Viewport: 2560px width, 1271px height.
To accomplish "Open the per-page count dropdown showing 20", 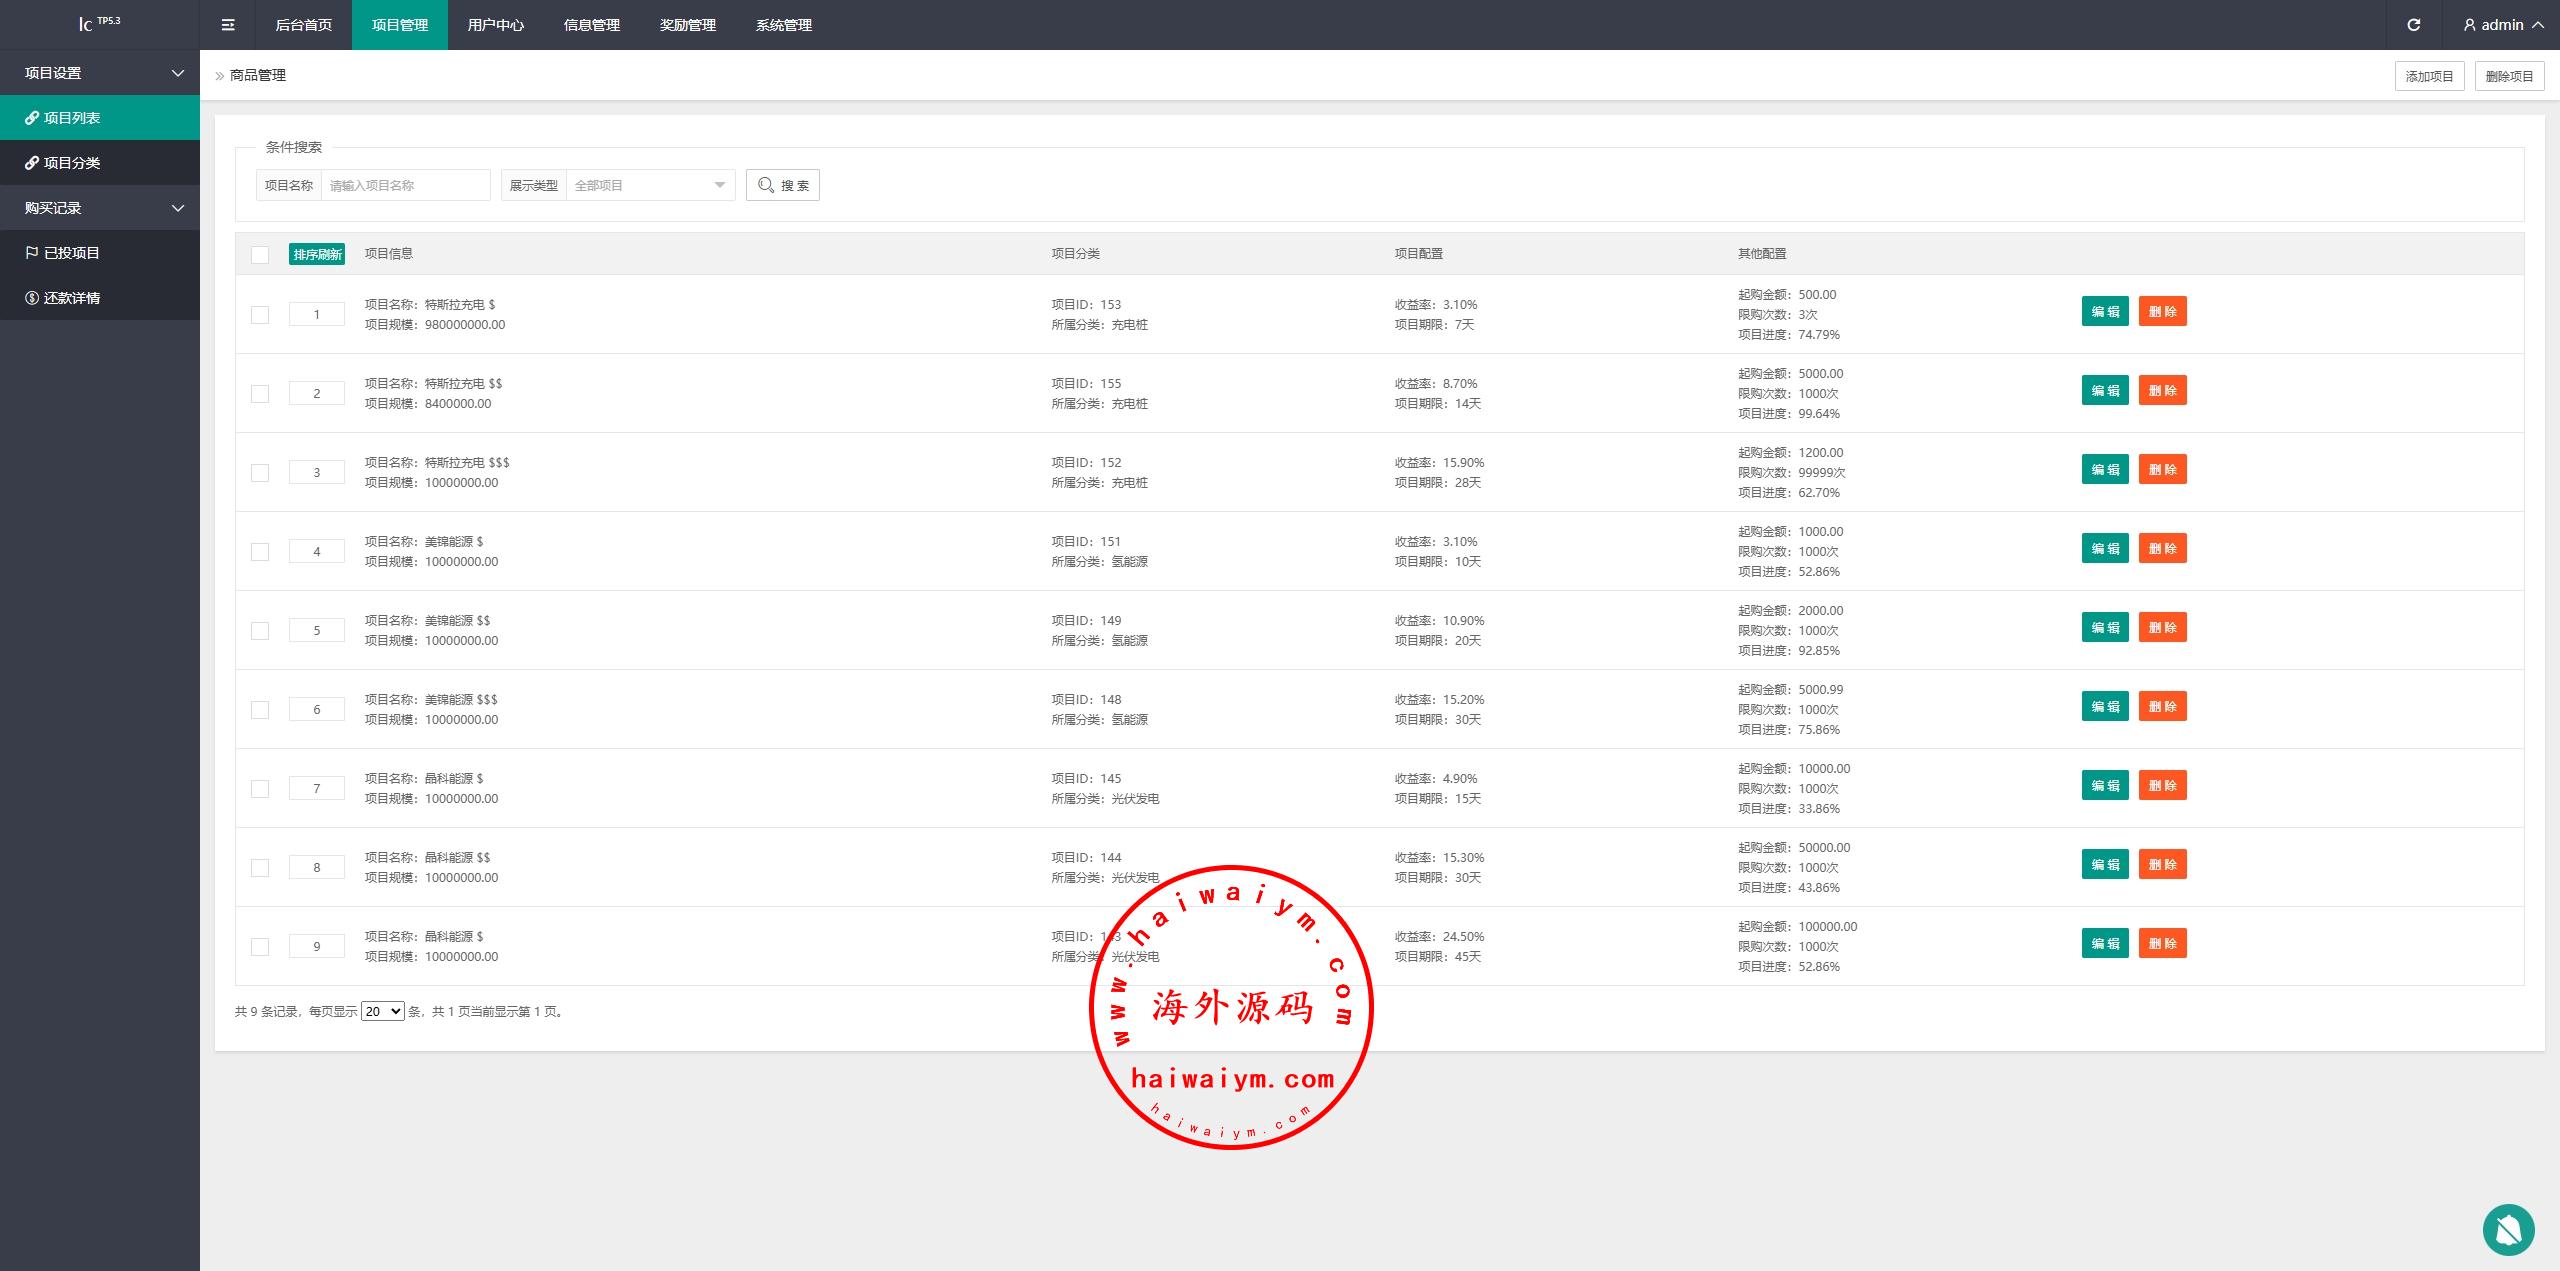I will point(382,1011).
